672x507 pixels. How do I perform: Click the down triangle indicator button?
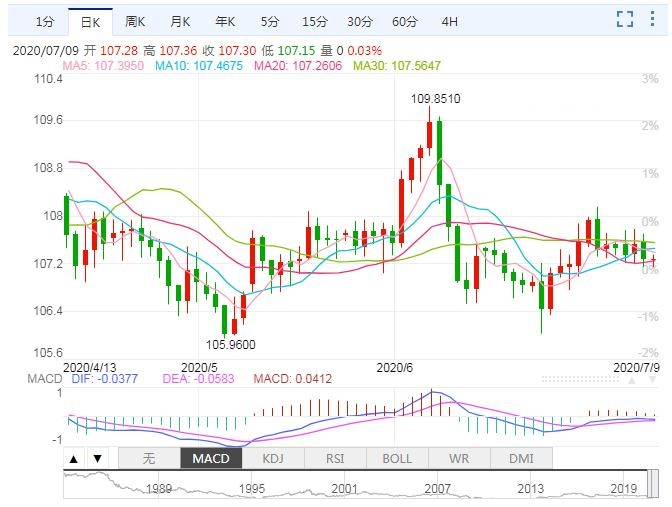tap(97, 459)
